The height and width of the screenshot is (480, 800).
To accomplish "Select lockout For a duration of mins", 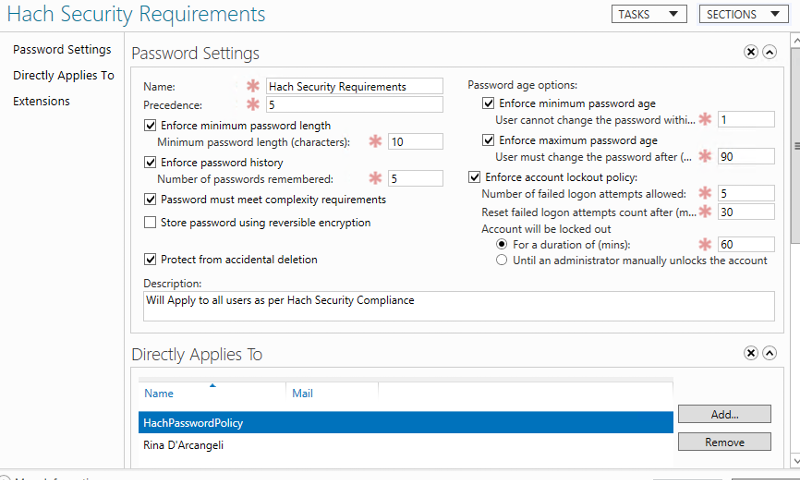I will pyautogui.click(x=502, y=244).
